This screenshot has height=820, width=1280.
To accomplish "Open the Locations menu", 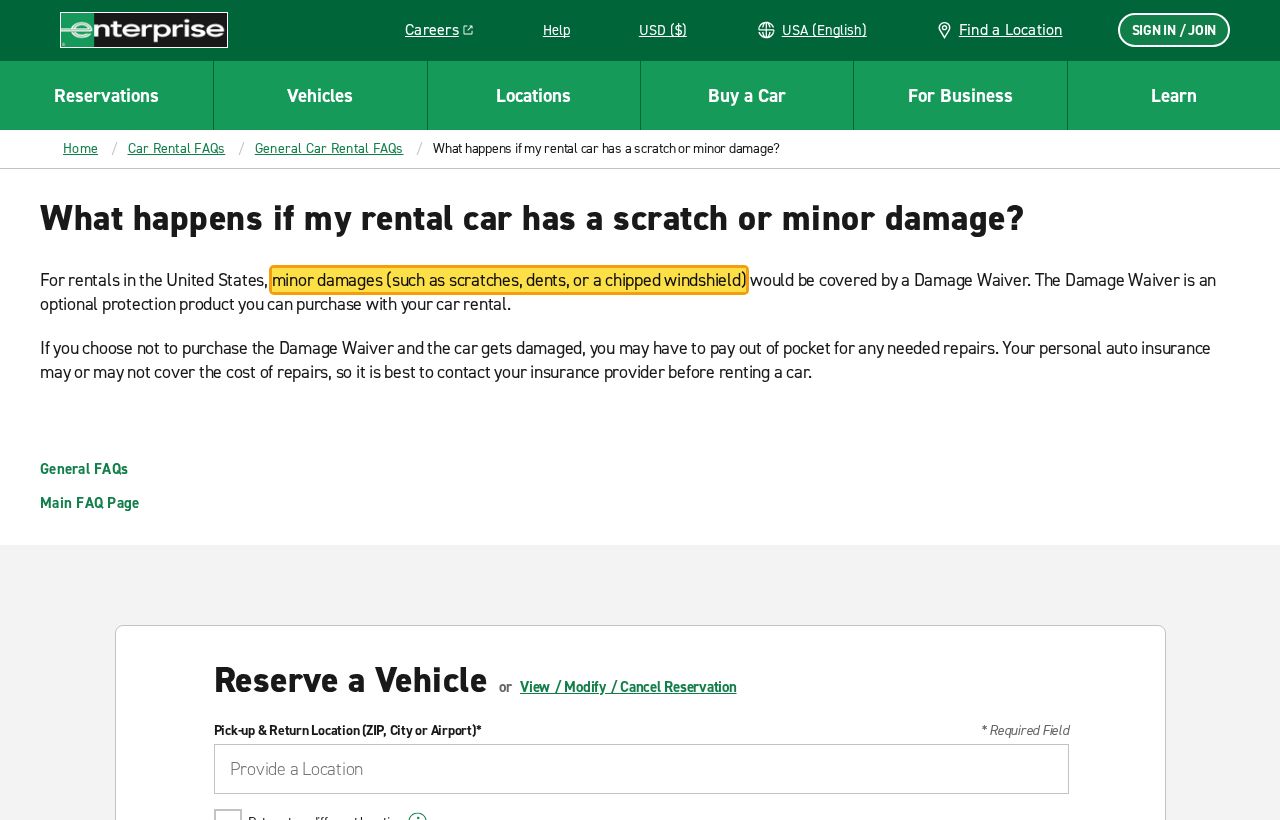I will 533,96.
